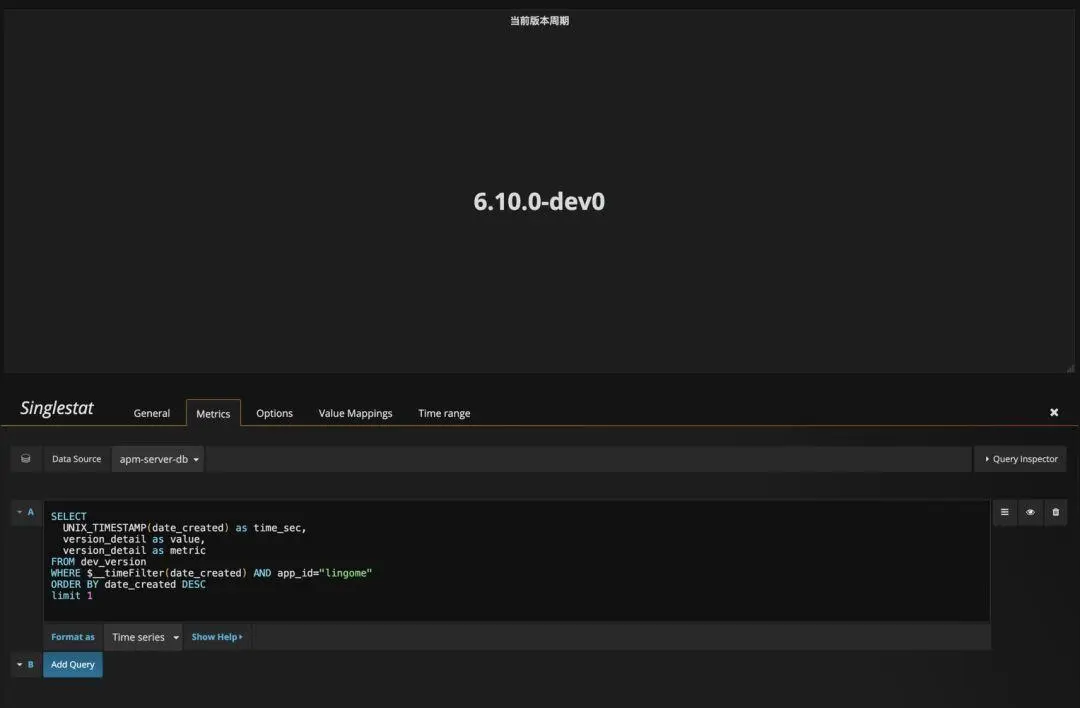Expand the Query Inspector
This screenshot has width=1080, height=708.
click(x=1021, y=459)
